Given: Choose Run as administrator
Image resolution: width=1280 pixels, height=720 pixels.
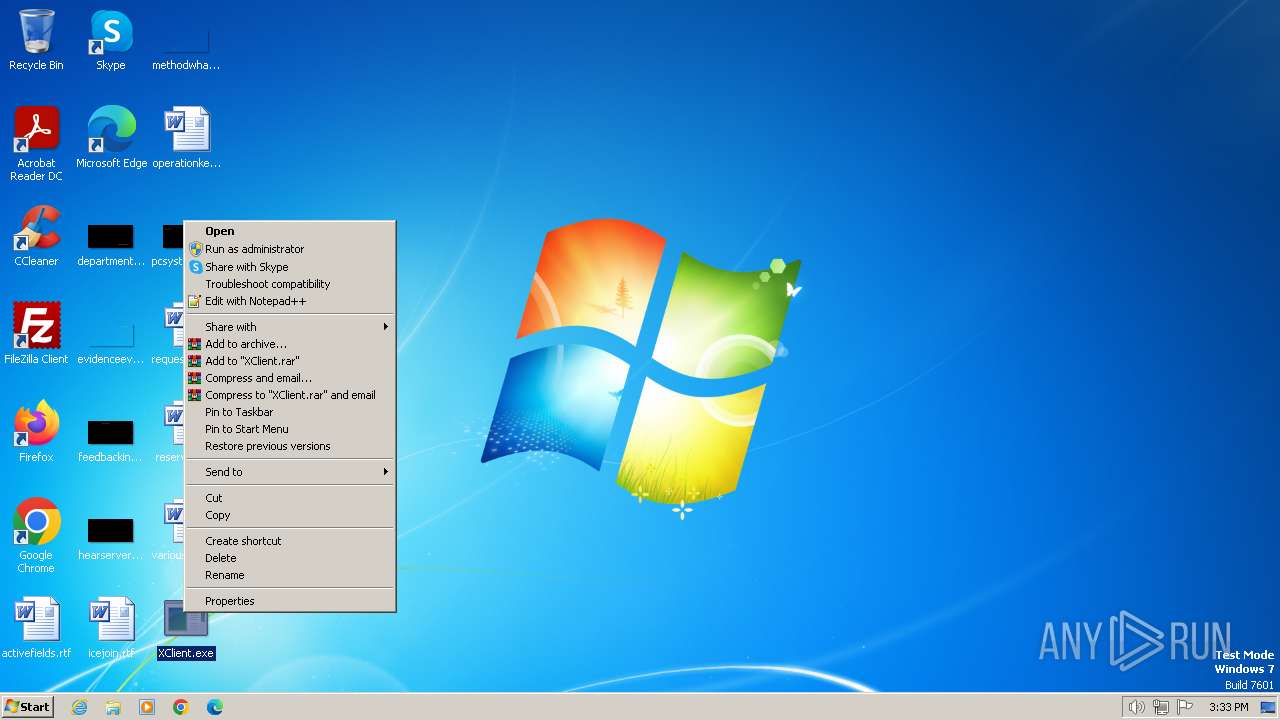Looking at the screenshot, I should point(290,249).
